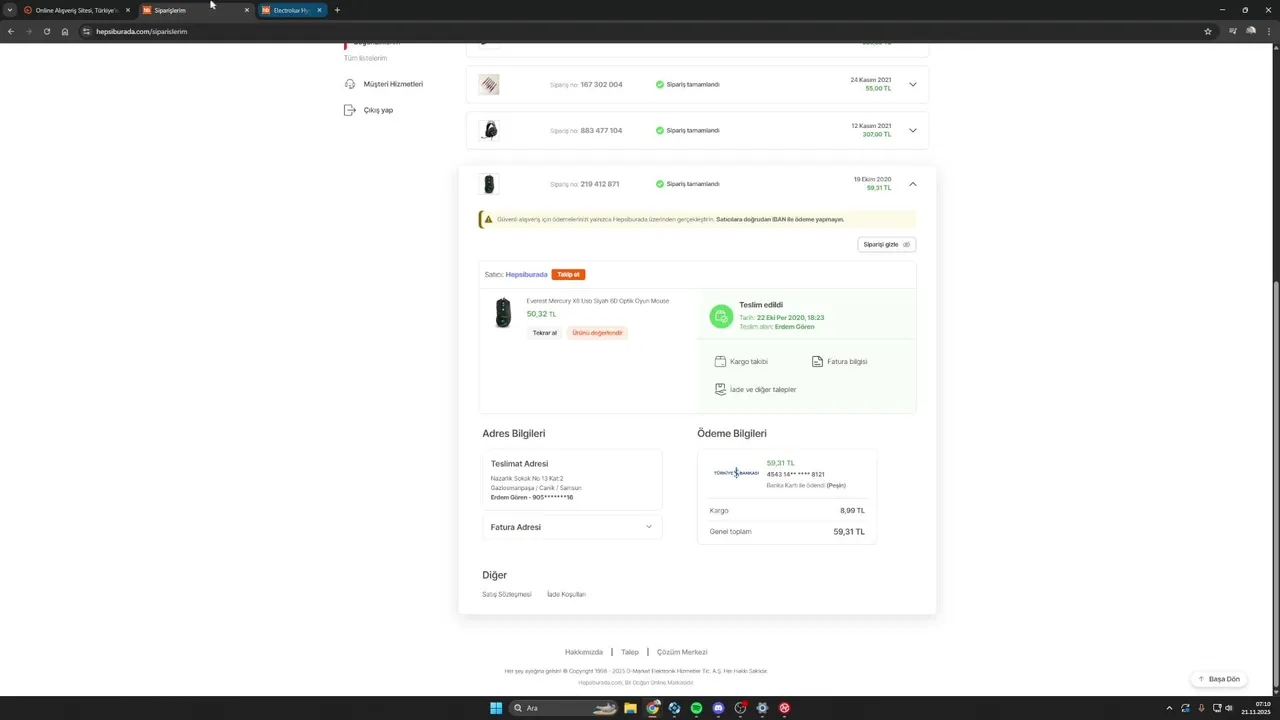View site information icon beside the URL

[x=86, y=31]
